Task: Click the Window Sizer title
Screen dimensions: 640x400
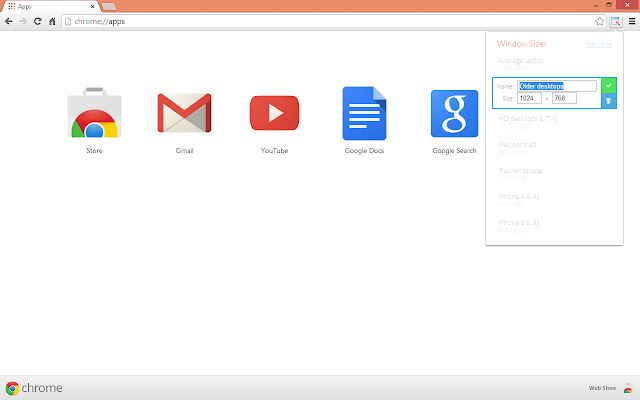Action: tap(522, 44)
